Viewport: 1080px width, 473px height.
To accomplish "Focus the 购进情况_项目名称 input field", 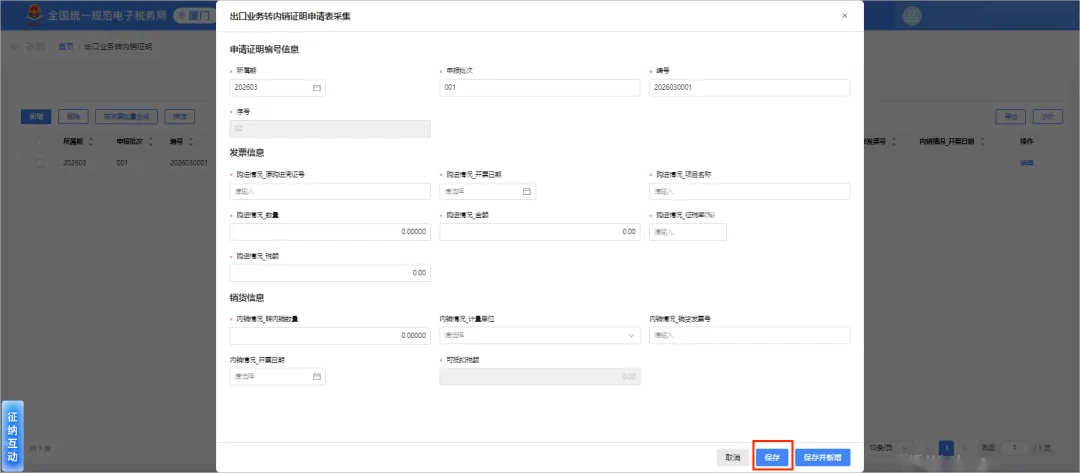I will click(x=749, y=191).
